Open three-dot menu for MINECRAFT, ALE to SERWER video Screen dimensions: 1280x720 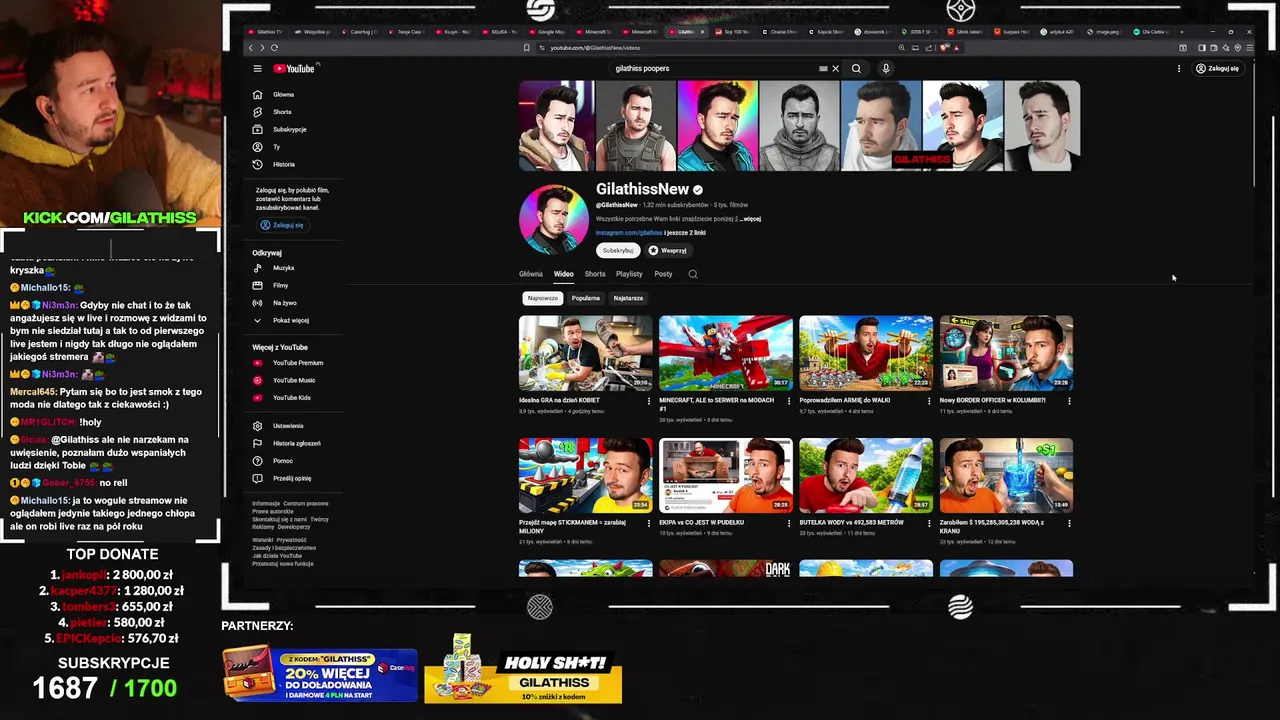click(x=788, y=401)
